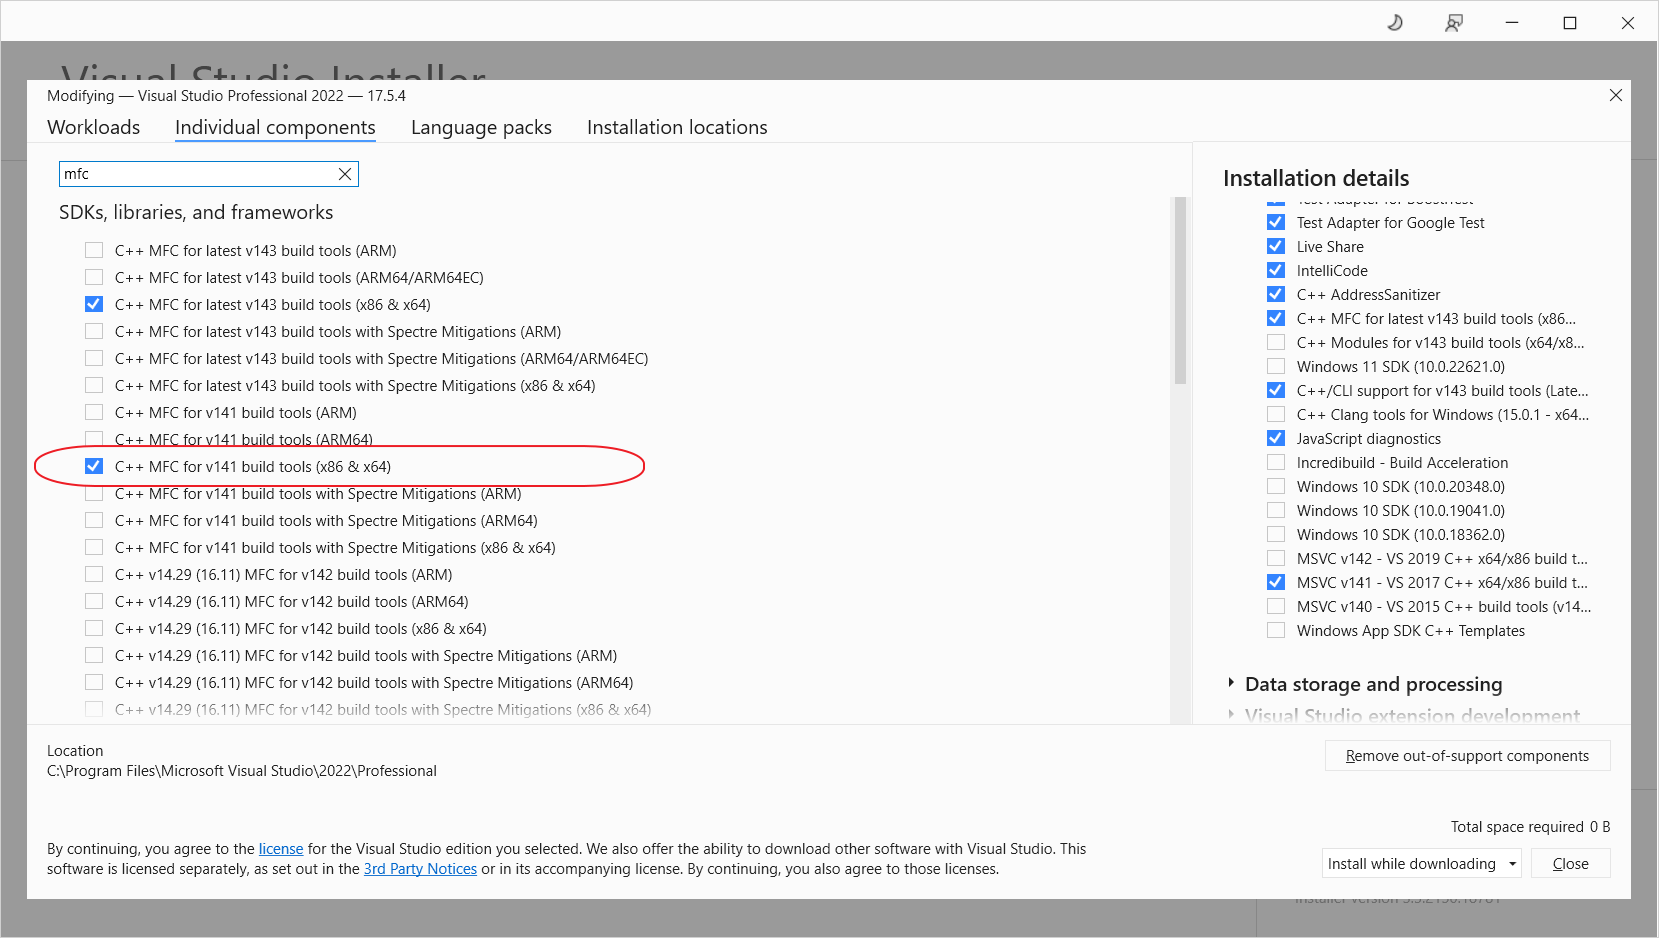Check Incredibuild - Build Acceleration
The width and height of the screenshot is (1659, 938).
point(1276,462)
